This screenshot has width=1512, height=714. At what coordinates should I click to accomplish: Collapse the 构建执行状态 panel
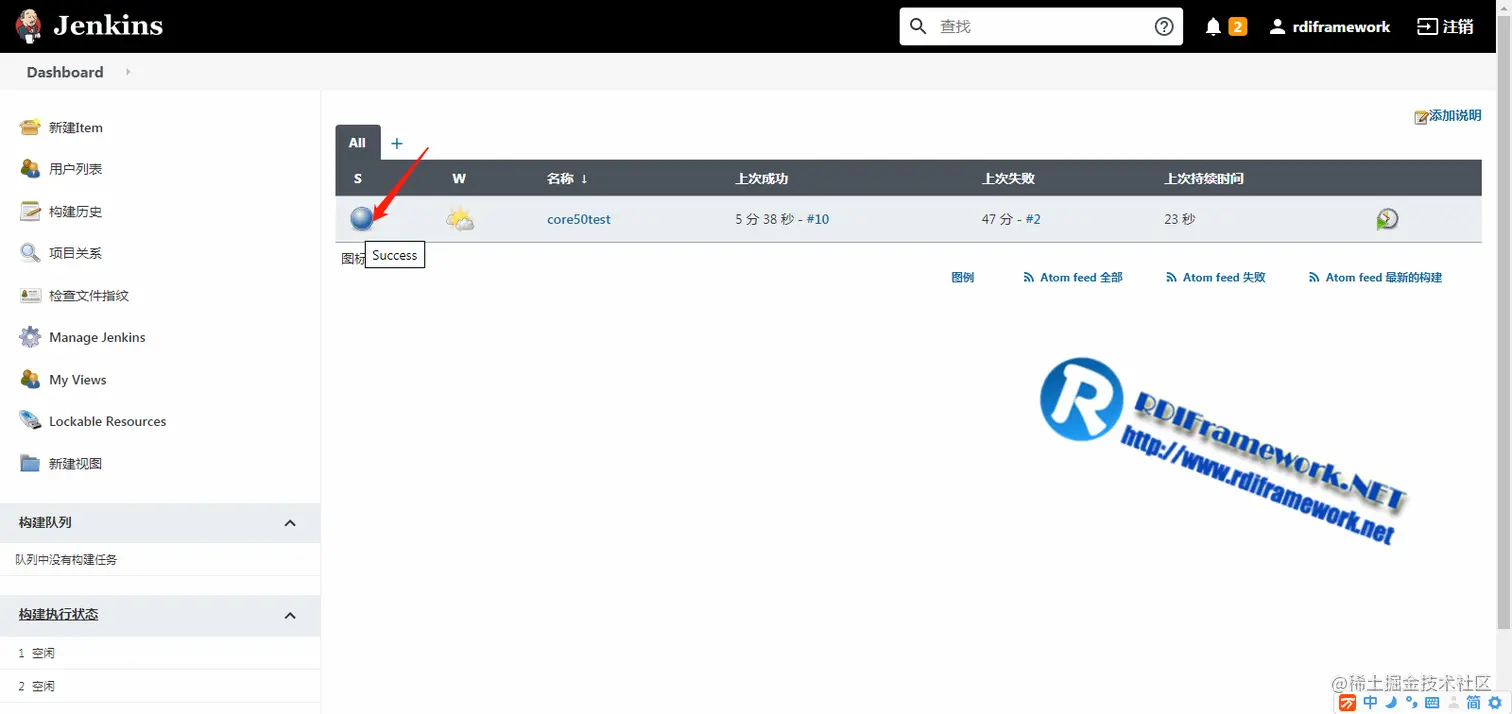(290, 615)
